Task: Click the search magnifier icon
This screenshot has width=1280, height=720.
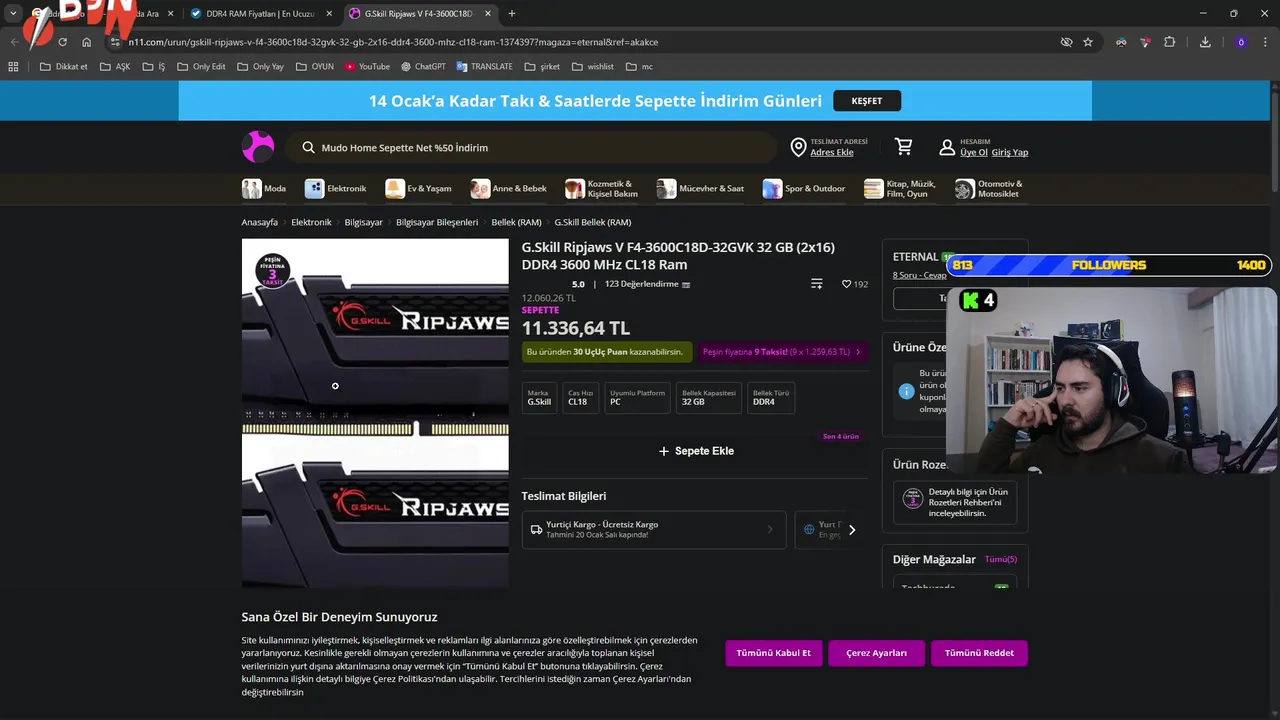Action: 308,147
